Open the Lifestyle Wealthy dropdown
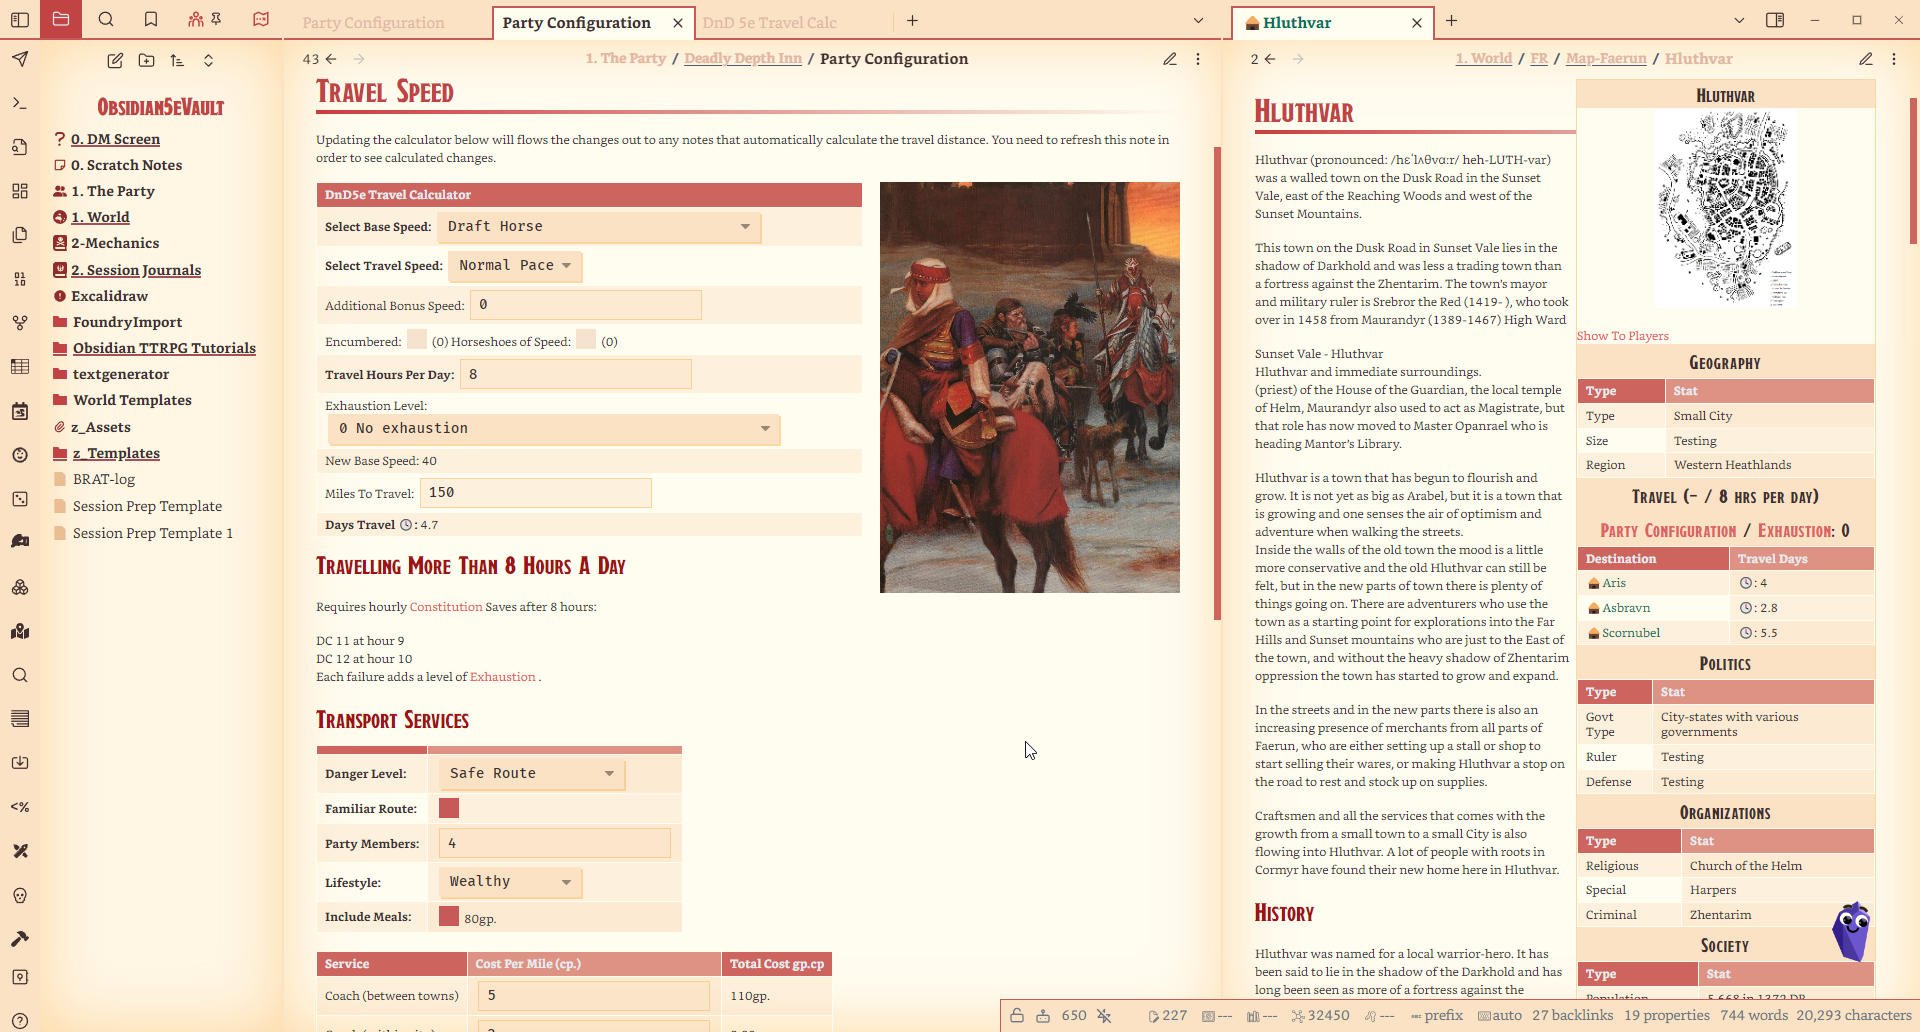The width and height of the screenshot is (1920, 1032). tap(509, 882)
